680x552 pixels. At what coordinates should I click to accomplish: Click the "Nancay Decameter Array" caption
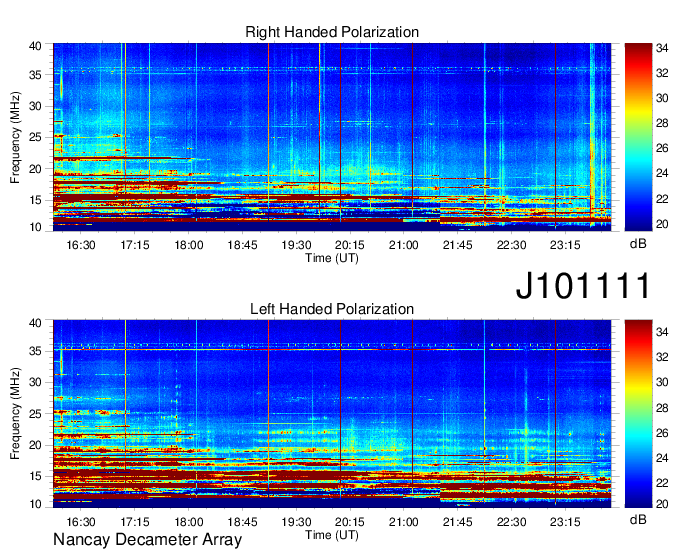point(147,540)
